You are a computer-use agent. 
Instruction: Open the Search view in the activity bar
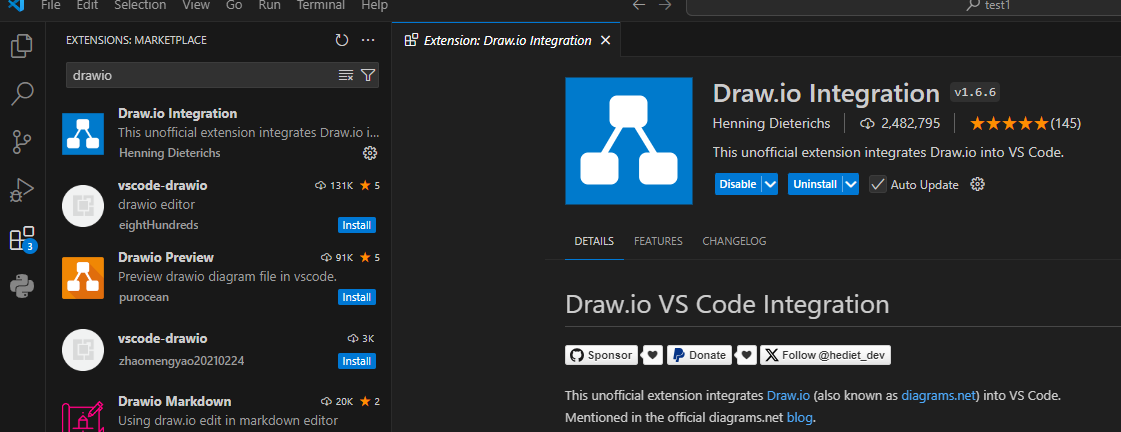(21, 94)
